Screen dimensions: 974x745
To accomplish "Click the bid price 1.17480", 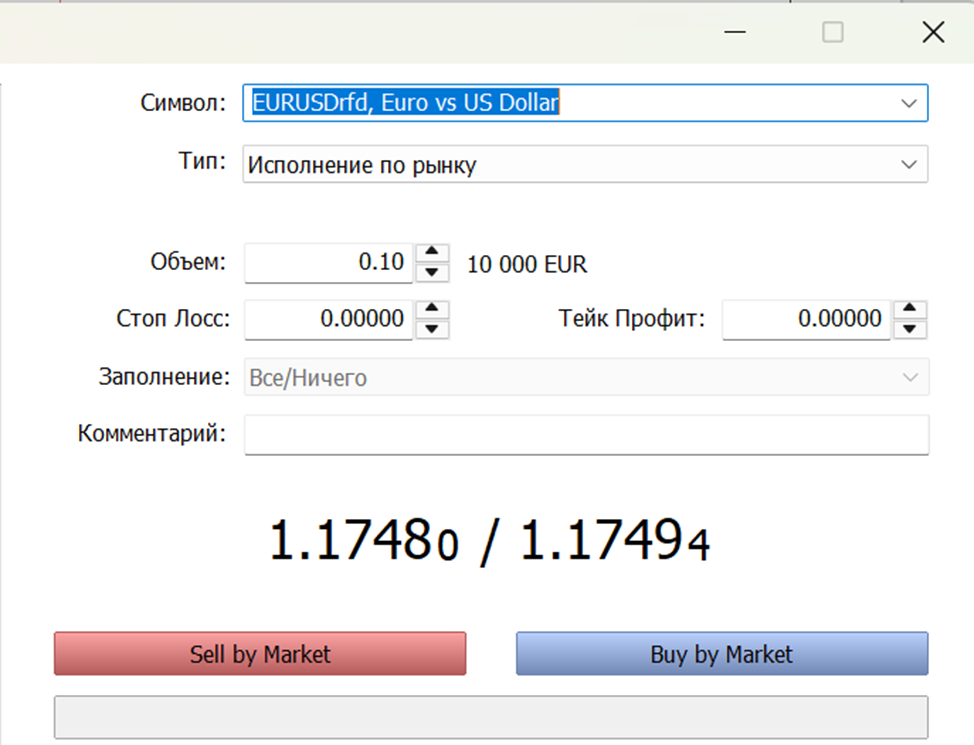I will click(364, 543).
